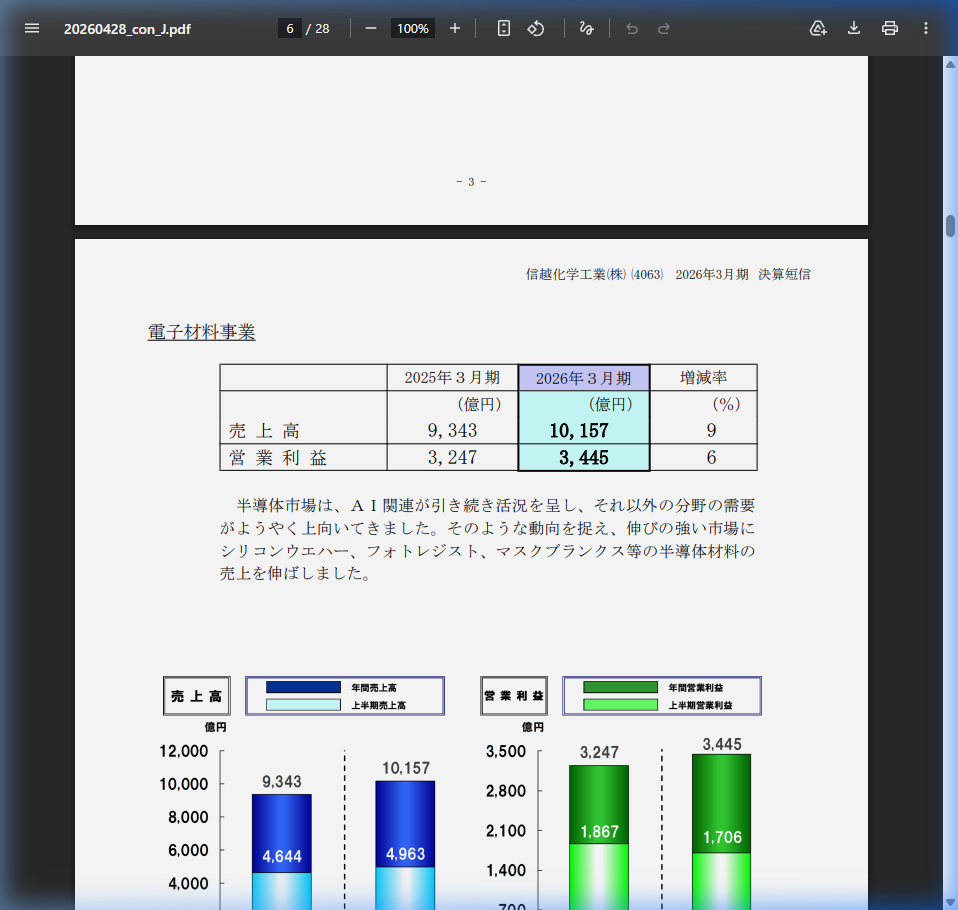Click the 4,963 label in sales bar
958x910 pixels.
pyautogui.click(x=405, y=854)
